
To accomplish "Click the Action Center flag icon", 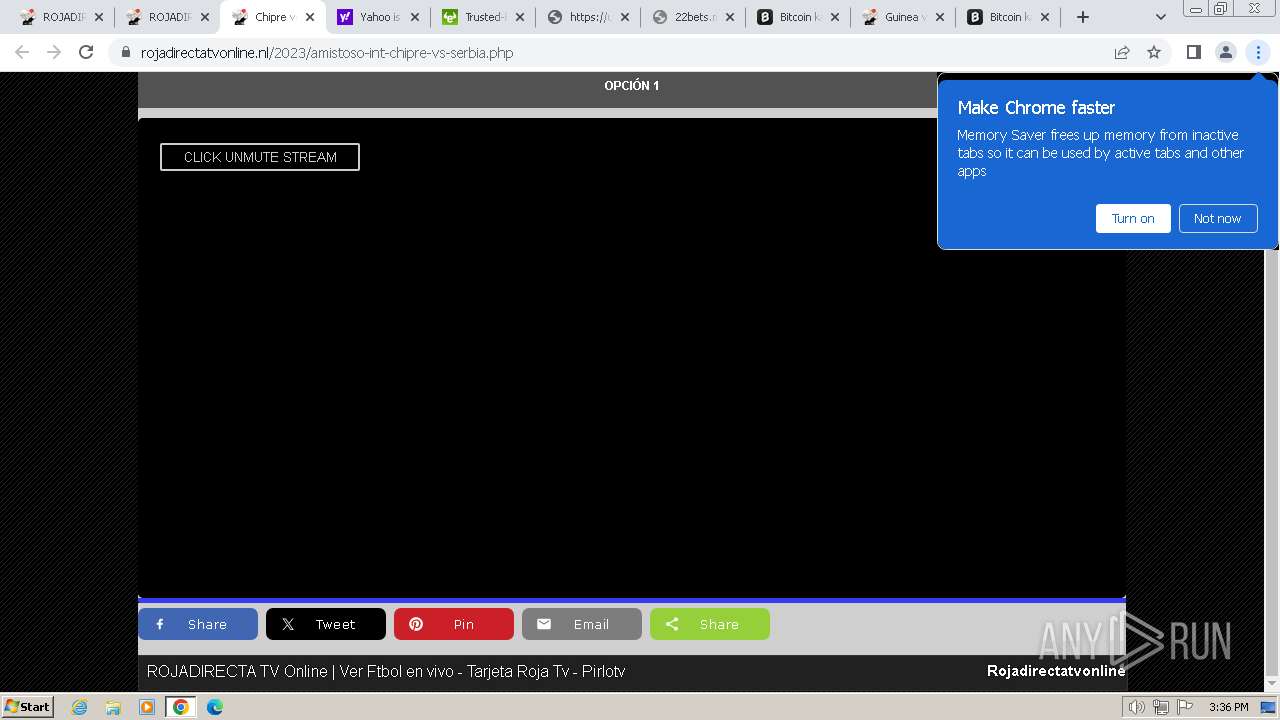I will 1185,707.
